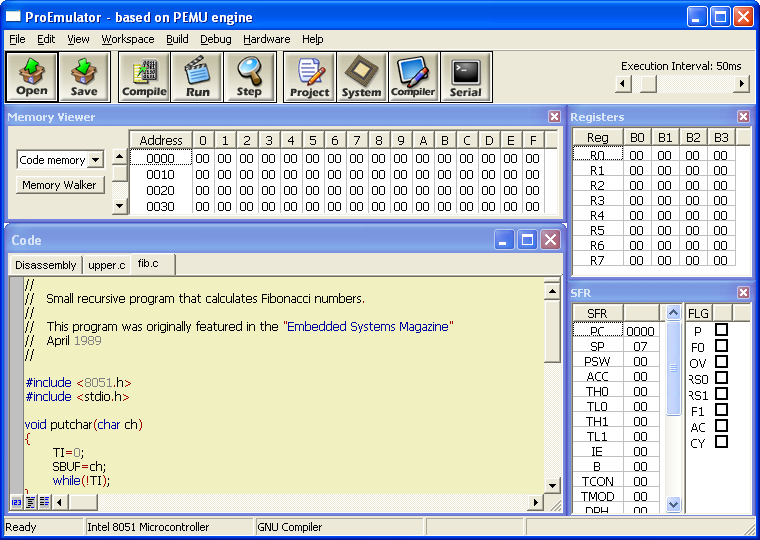Viewport: 760px width, 540px height.
Task: Click the code editor scroll right arrow
Action: pos(535,502)
